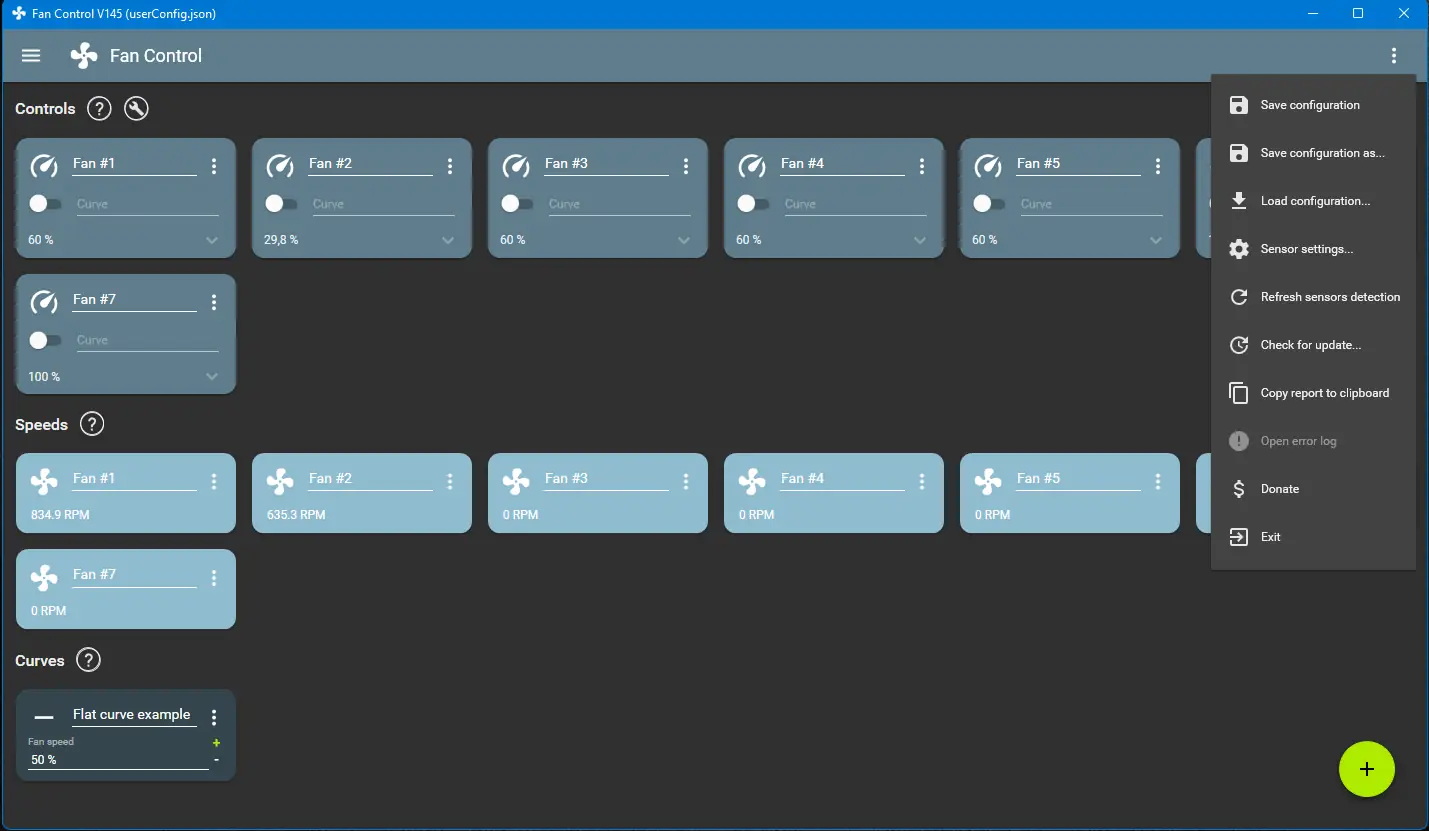Choose Save configuration from the menu

[x=1313, y=105]
